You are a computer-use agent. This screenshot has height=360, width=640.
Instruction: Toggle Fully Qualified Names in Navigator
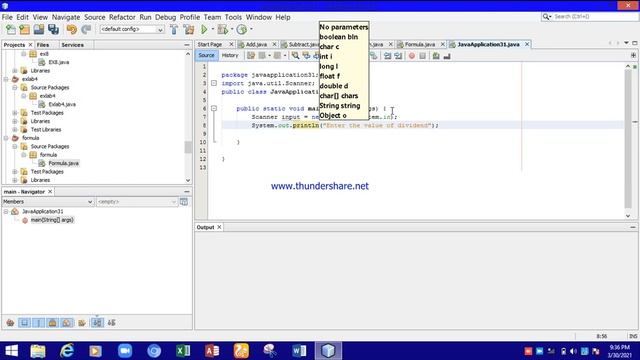pos(82,323)
